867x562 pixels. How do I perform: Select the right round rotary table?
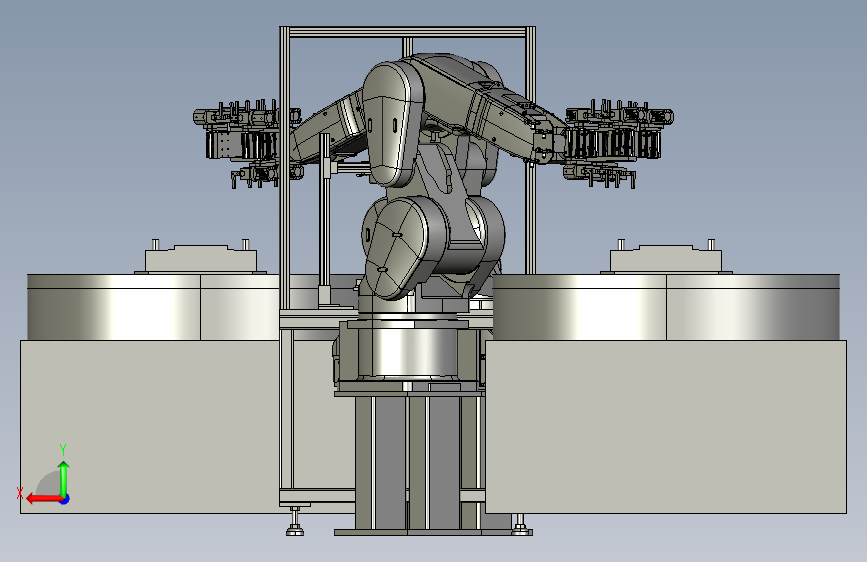[666, 307]
